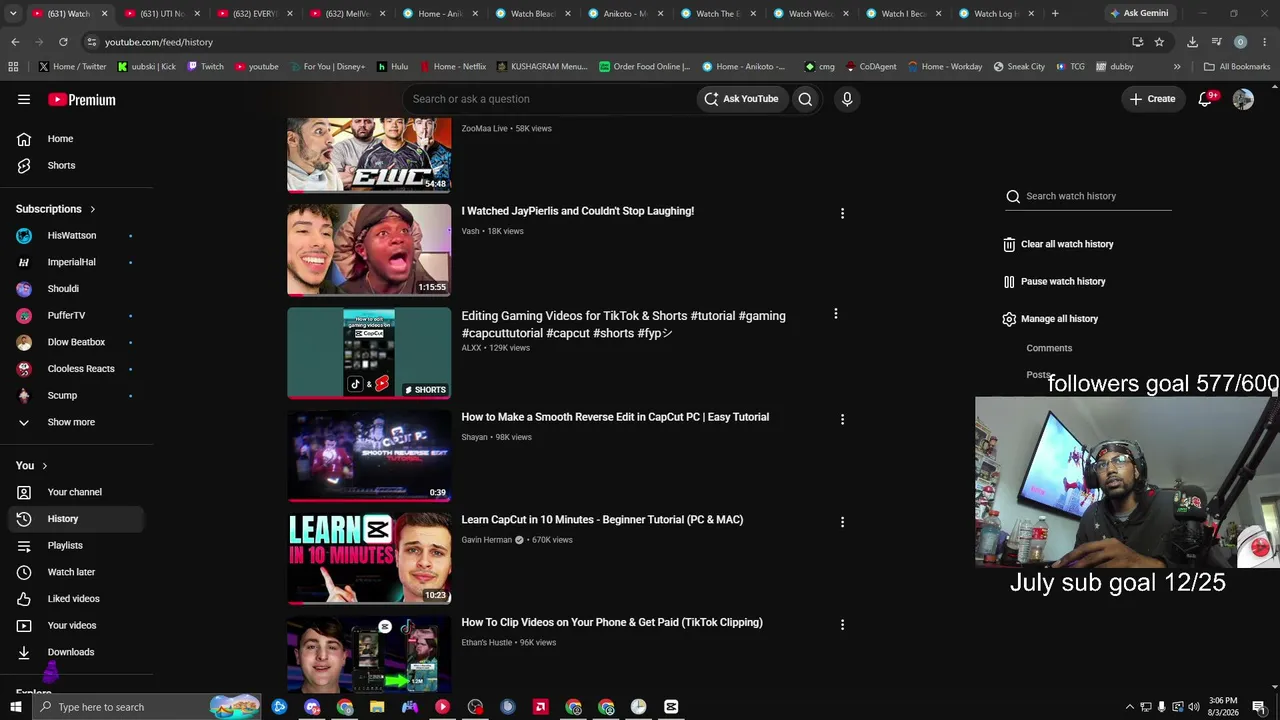This screenshot has width=1280, height=720.
Task: Open Liked videos in sidebar
Action: click(76, 599)
